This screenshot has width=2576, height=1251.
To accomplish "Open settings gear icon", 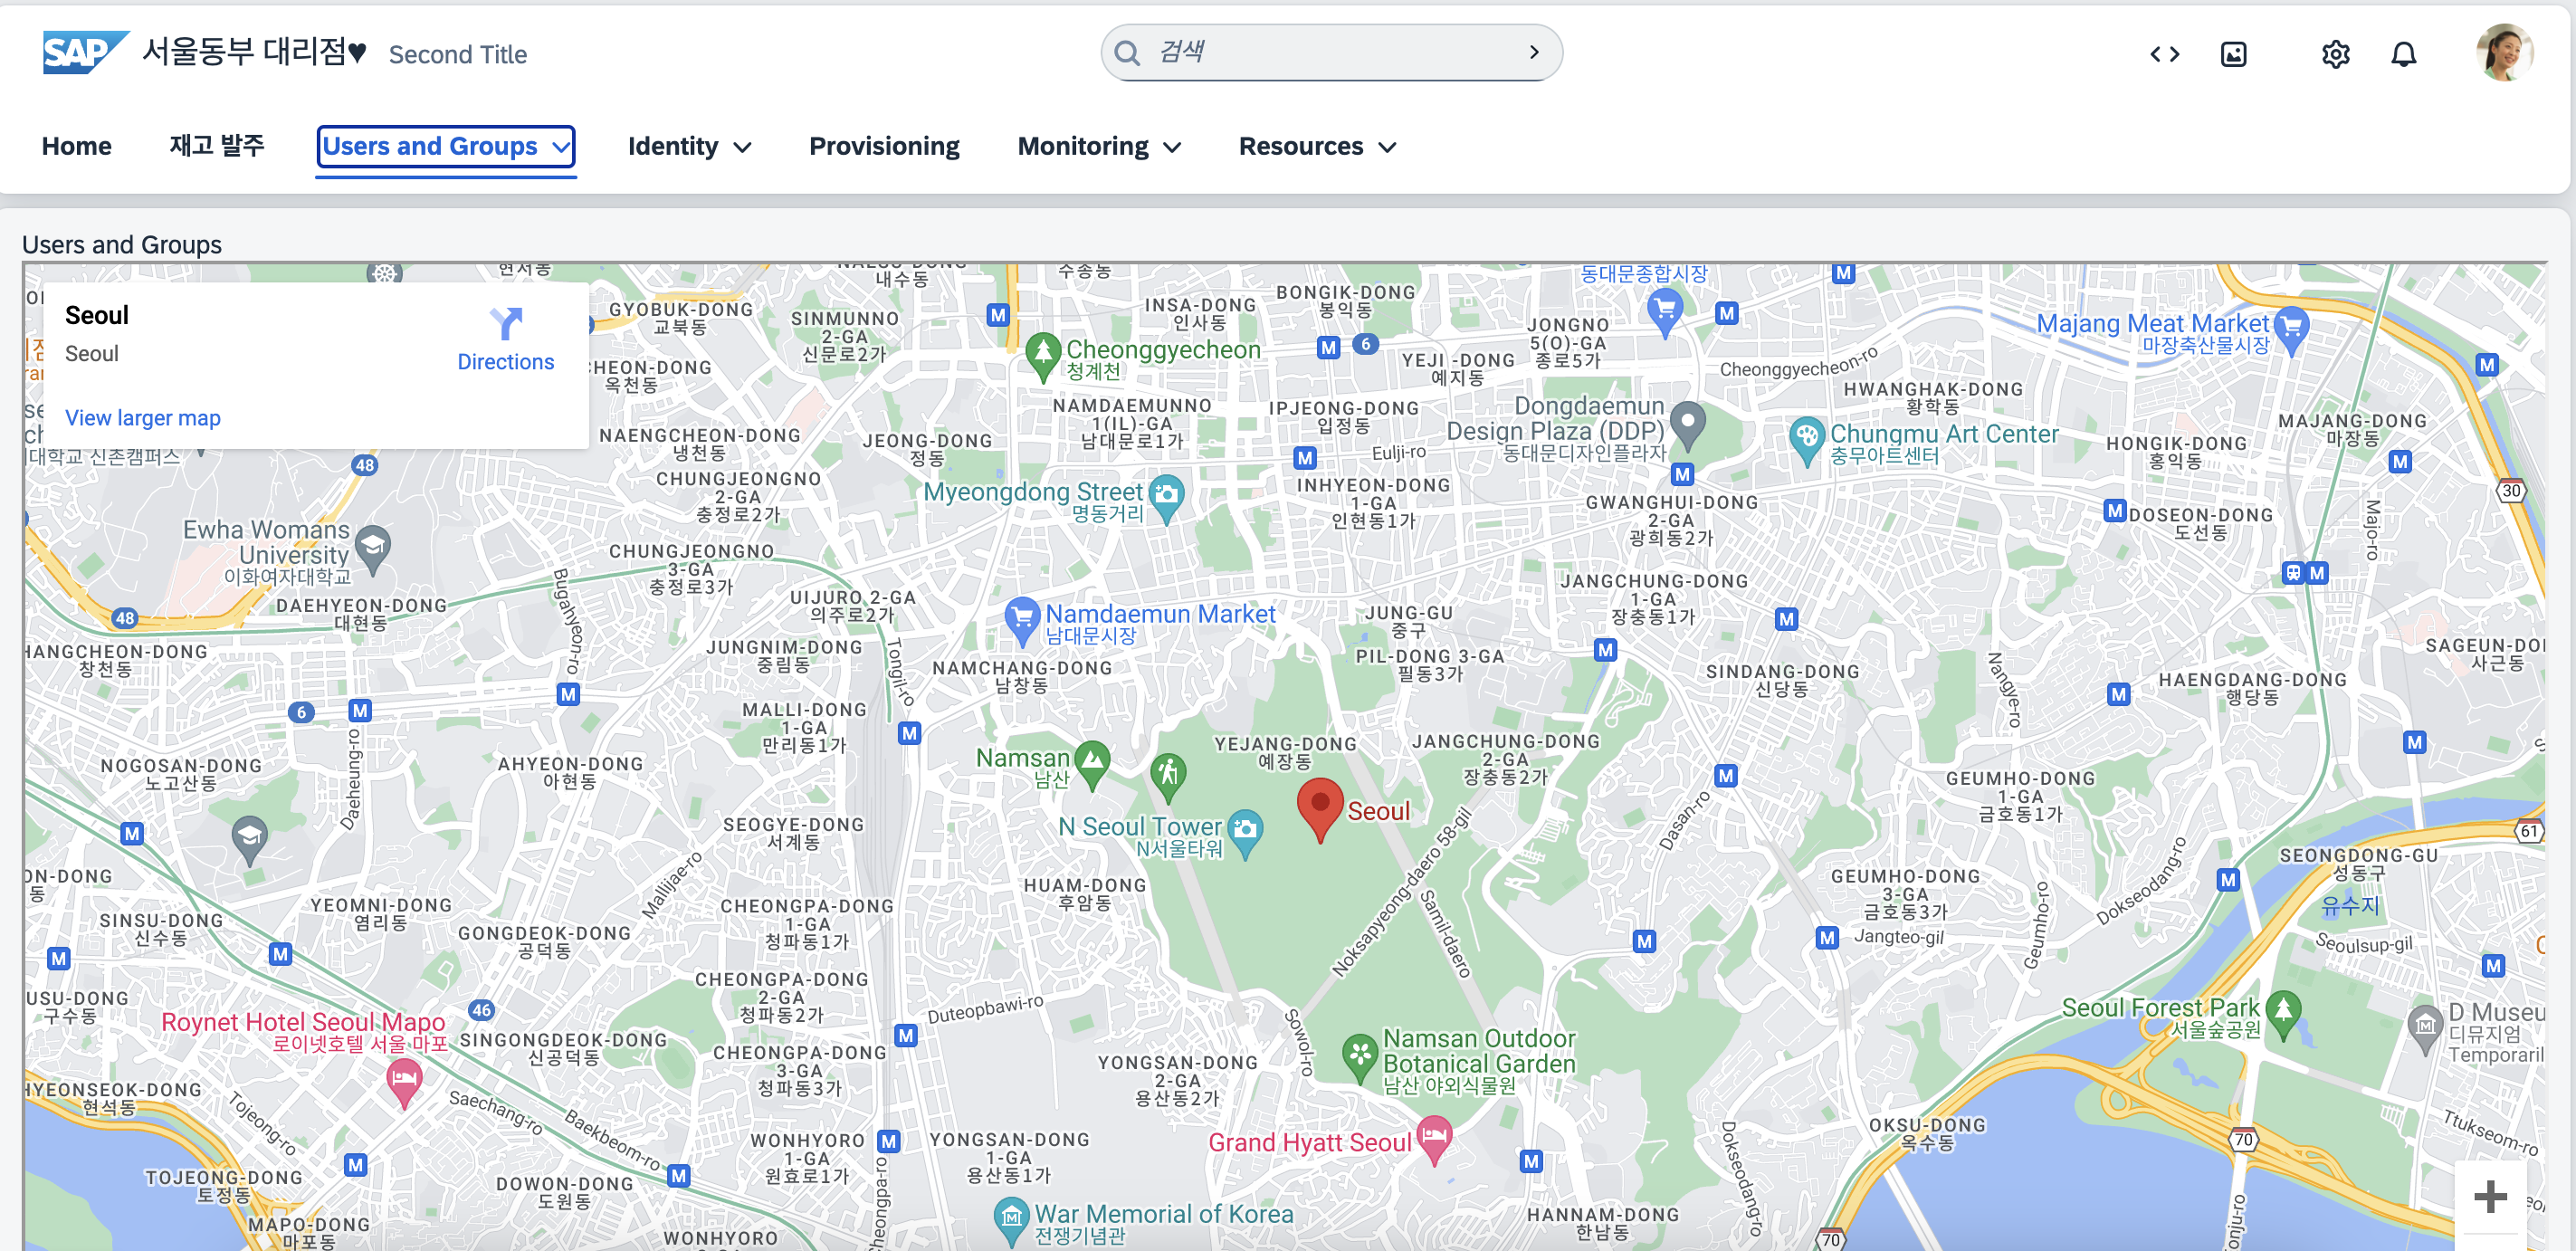I will [x=2334, y=54].
